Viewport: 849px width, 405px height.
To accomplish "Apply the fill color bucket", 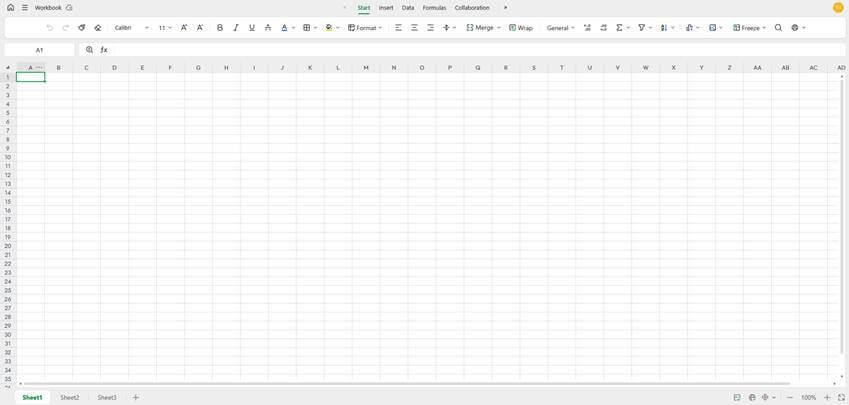I will pos(329,28).
